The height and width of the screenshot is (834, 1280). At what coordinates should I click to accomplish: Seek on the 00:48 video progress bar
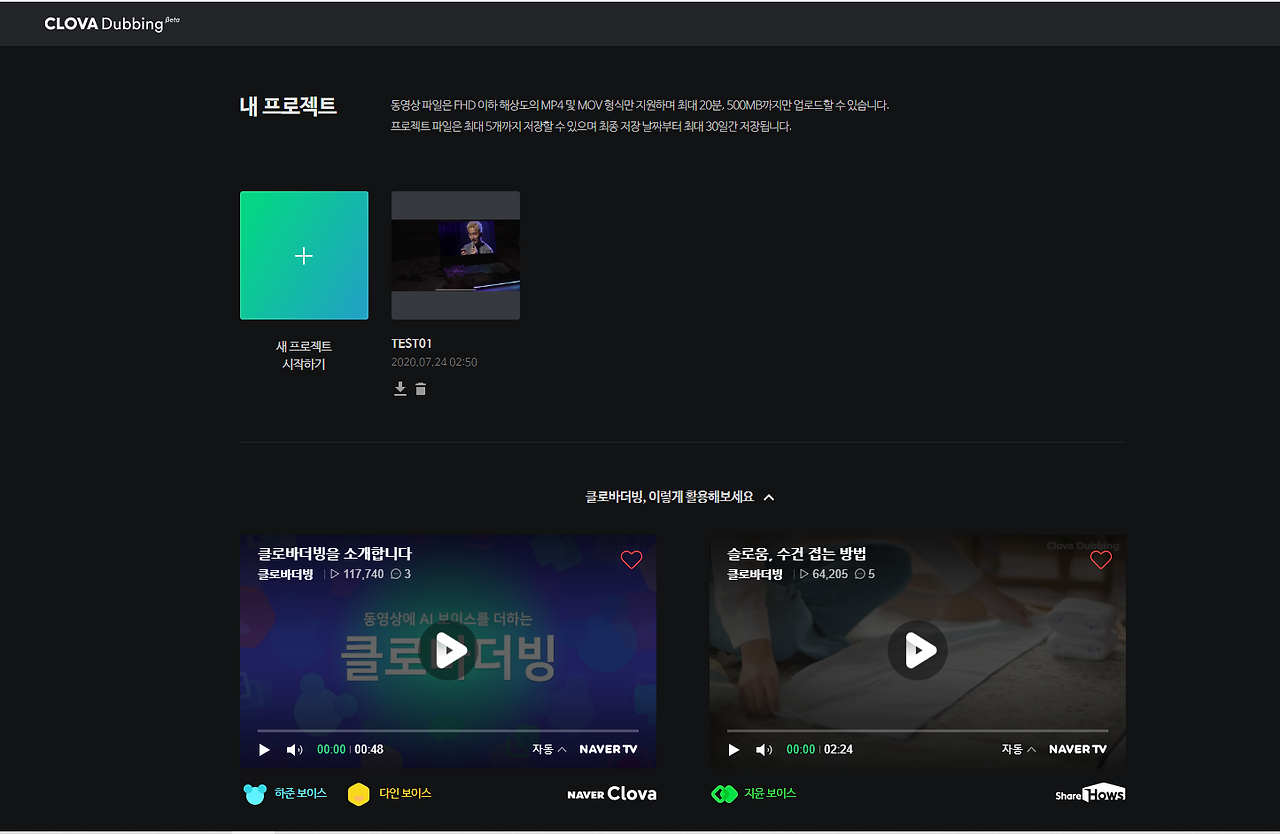tap(448, 731)
